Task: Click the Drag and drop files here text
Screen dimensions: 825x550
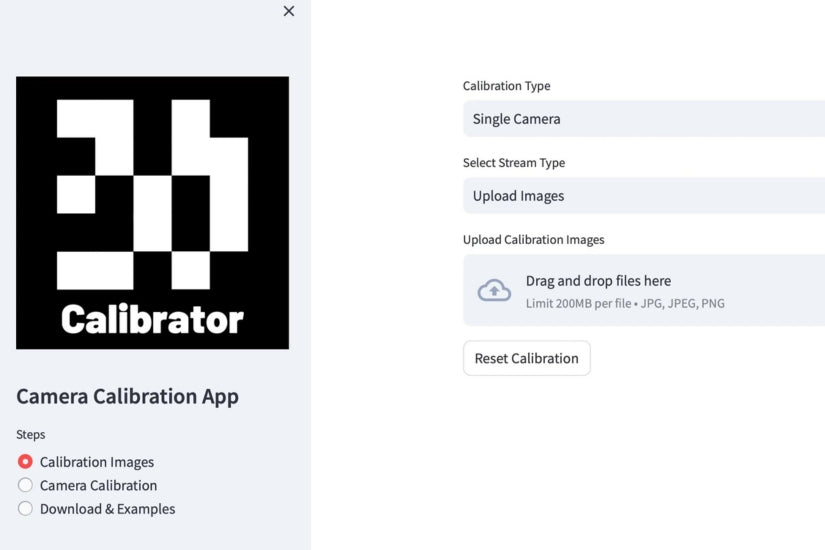Action: [598, 281]
